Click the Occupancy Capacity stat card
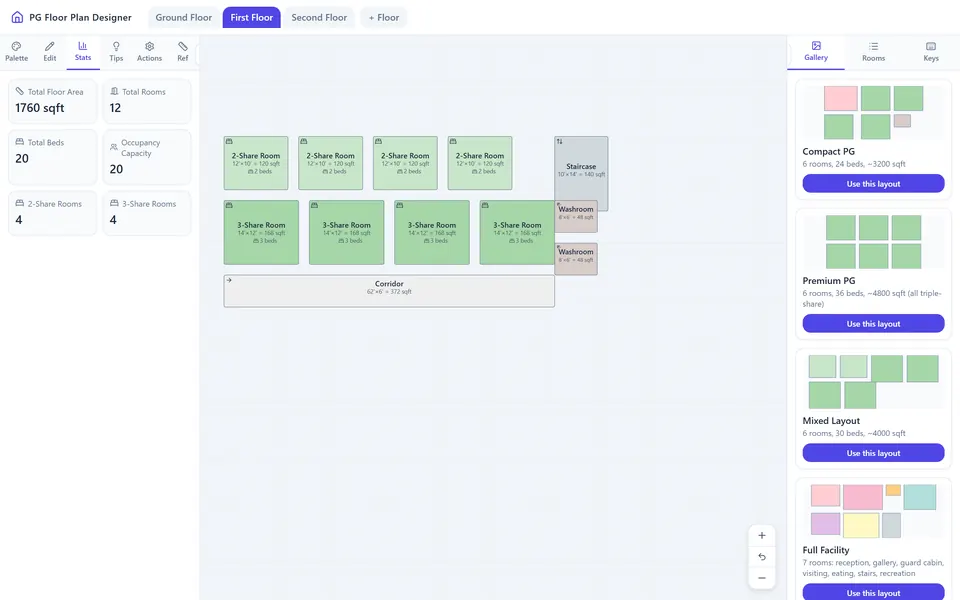960x600 pixels. point(147,157)
